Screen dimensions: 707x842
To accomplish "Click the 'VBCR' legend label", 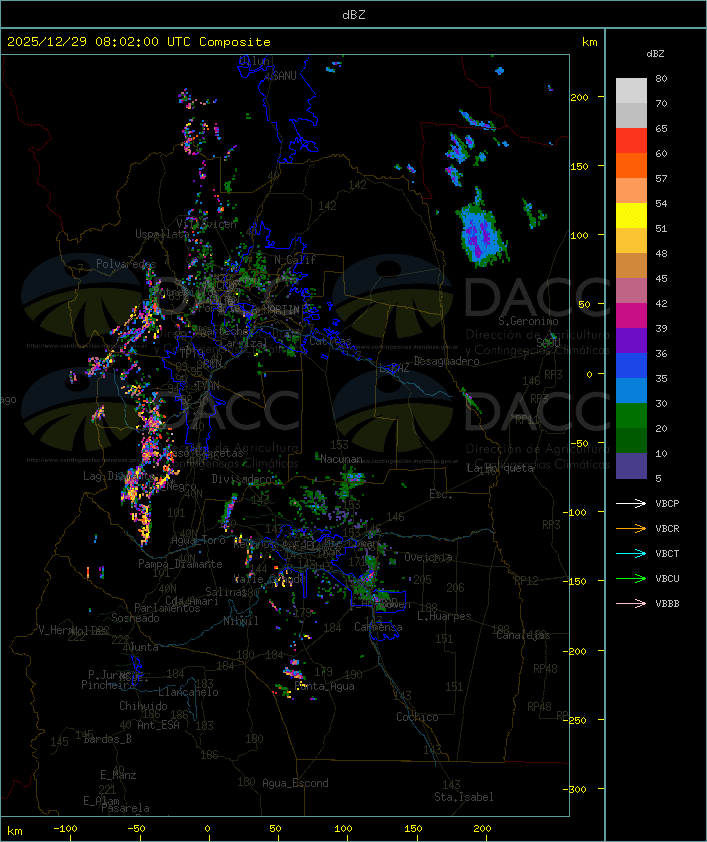I will (667, 528).
